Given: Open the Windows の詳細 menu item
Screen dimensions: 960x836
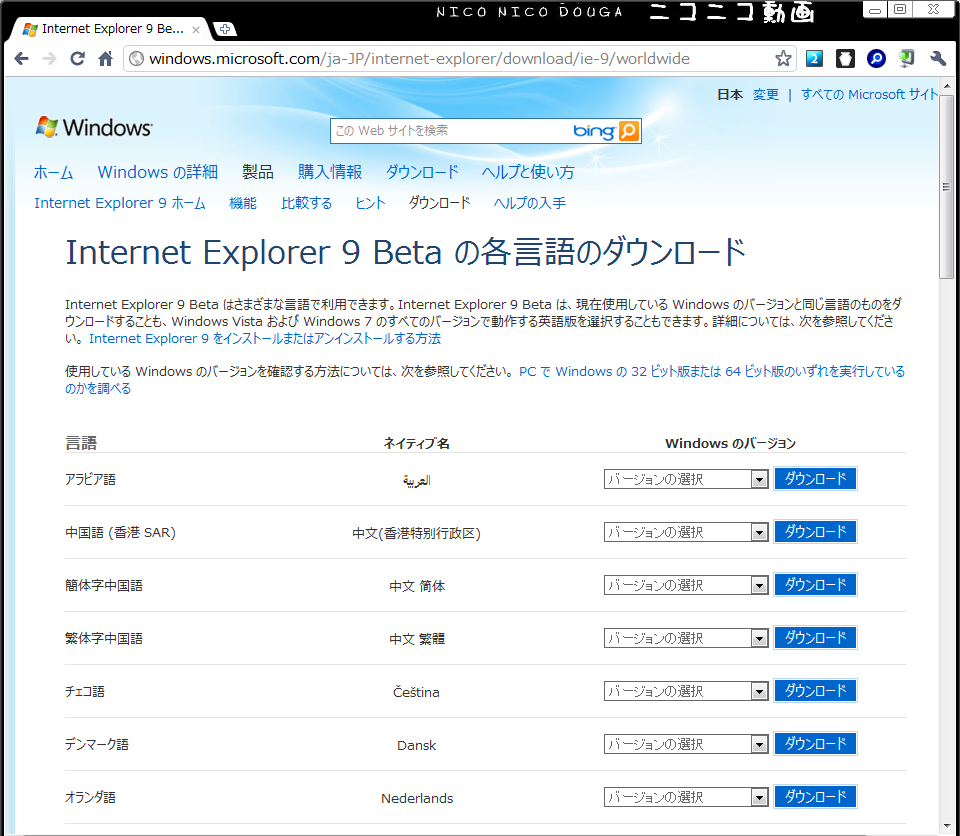Looking at the screenshot, I should coord(157,172).
